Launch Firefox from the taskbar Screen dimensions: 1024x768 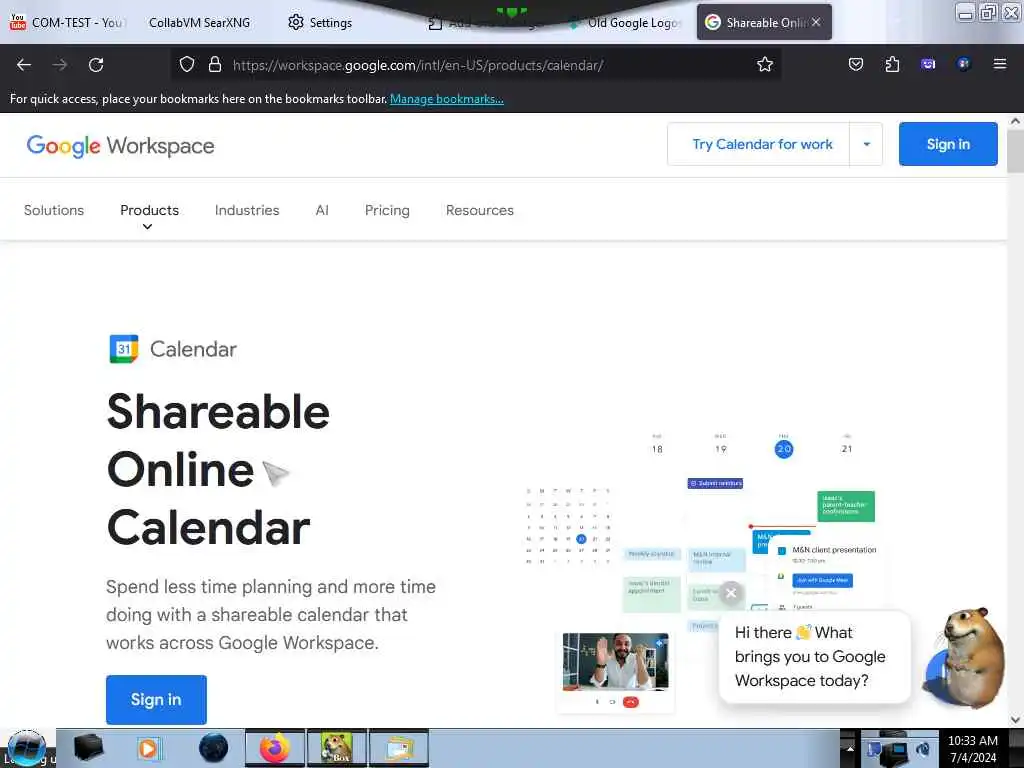pyautogui.click(x=275, y=748)
